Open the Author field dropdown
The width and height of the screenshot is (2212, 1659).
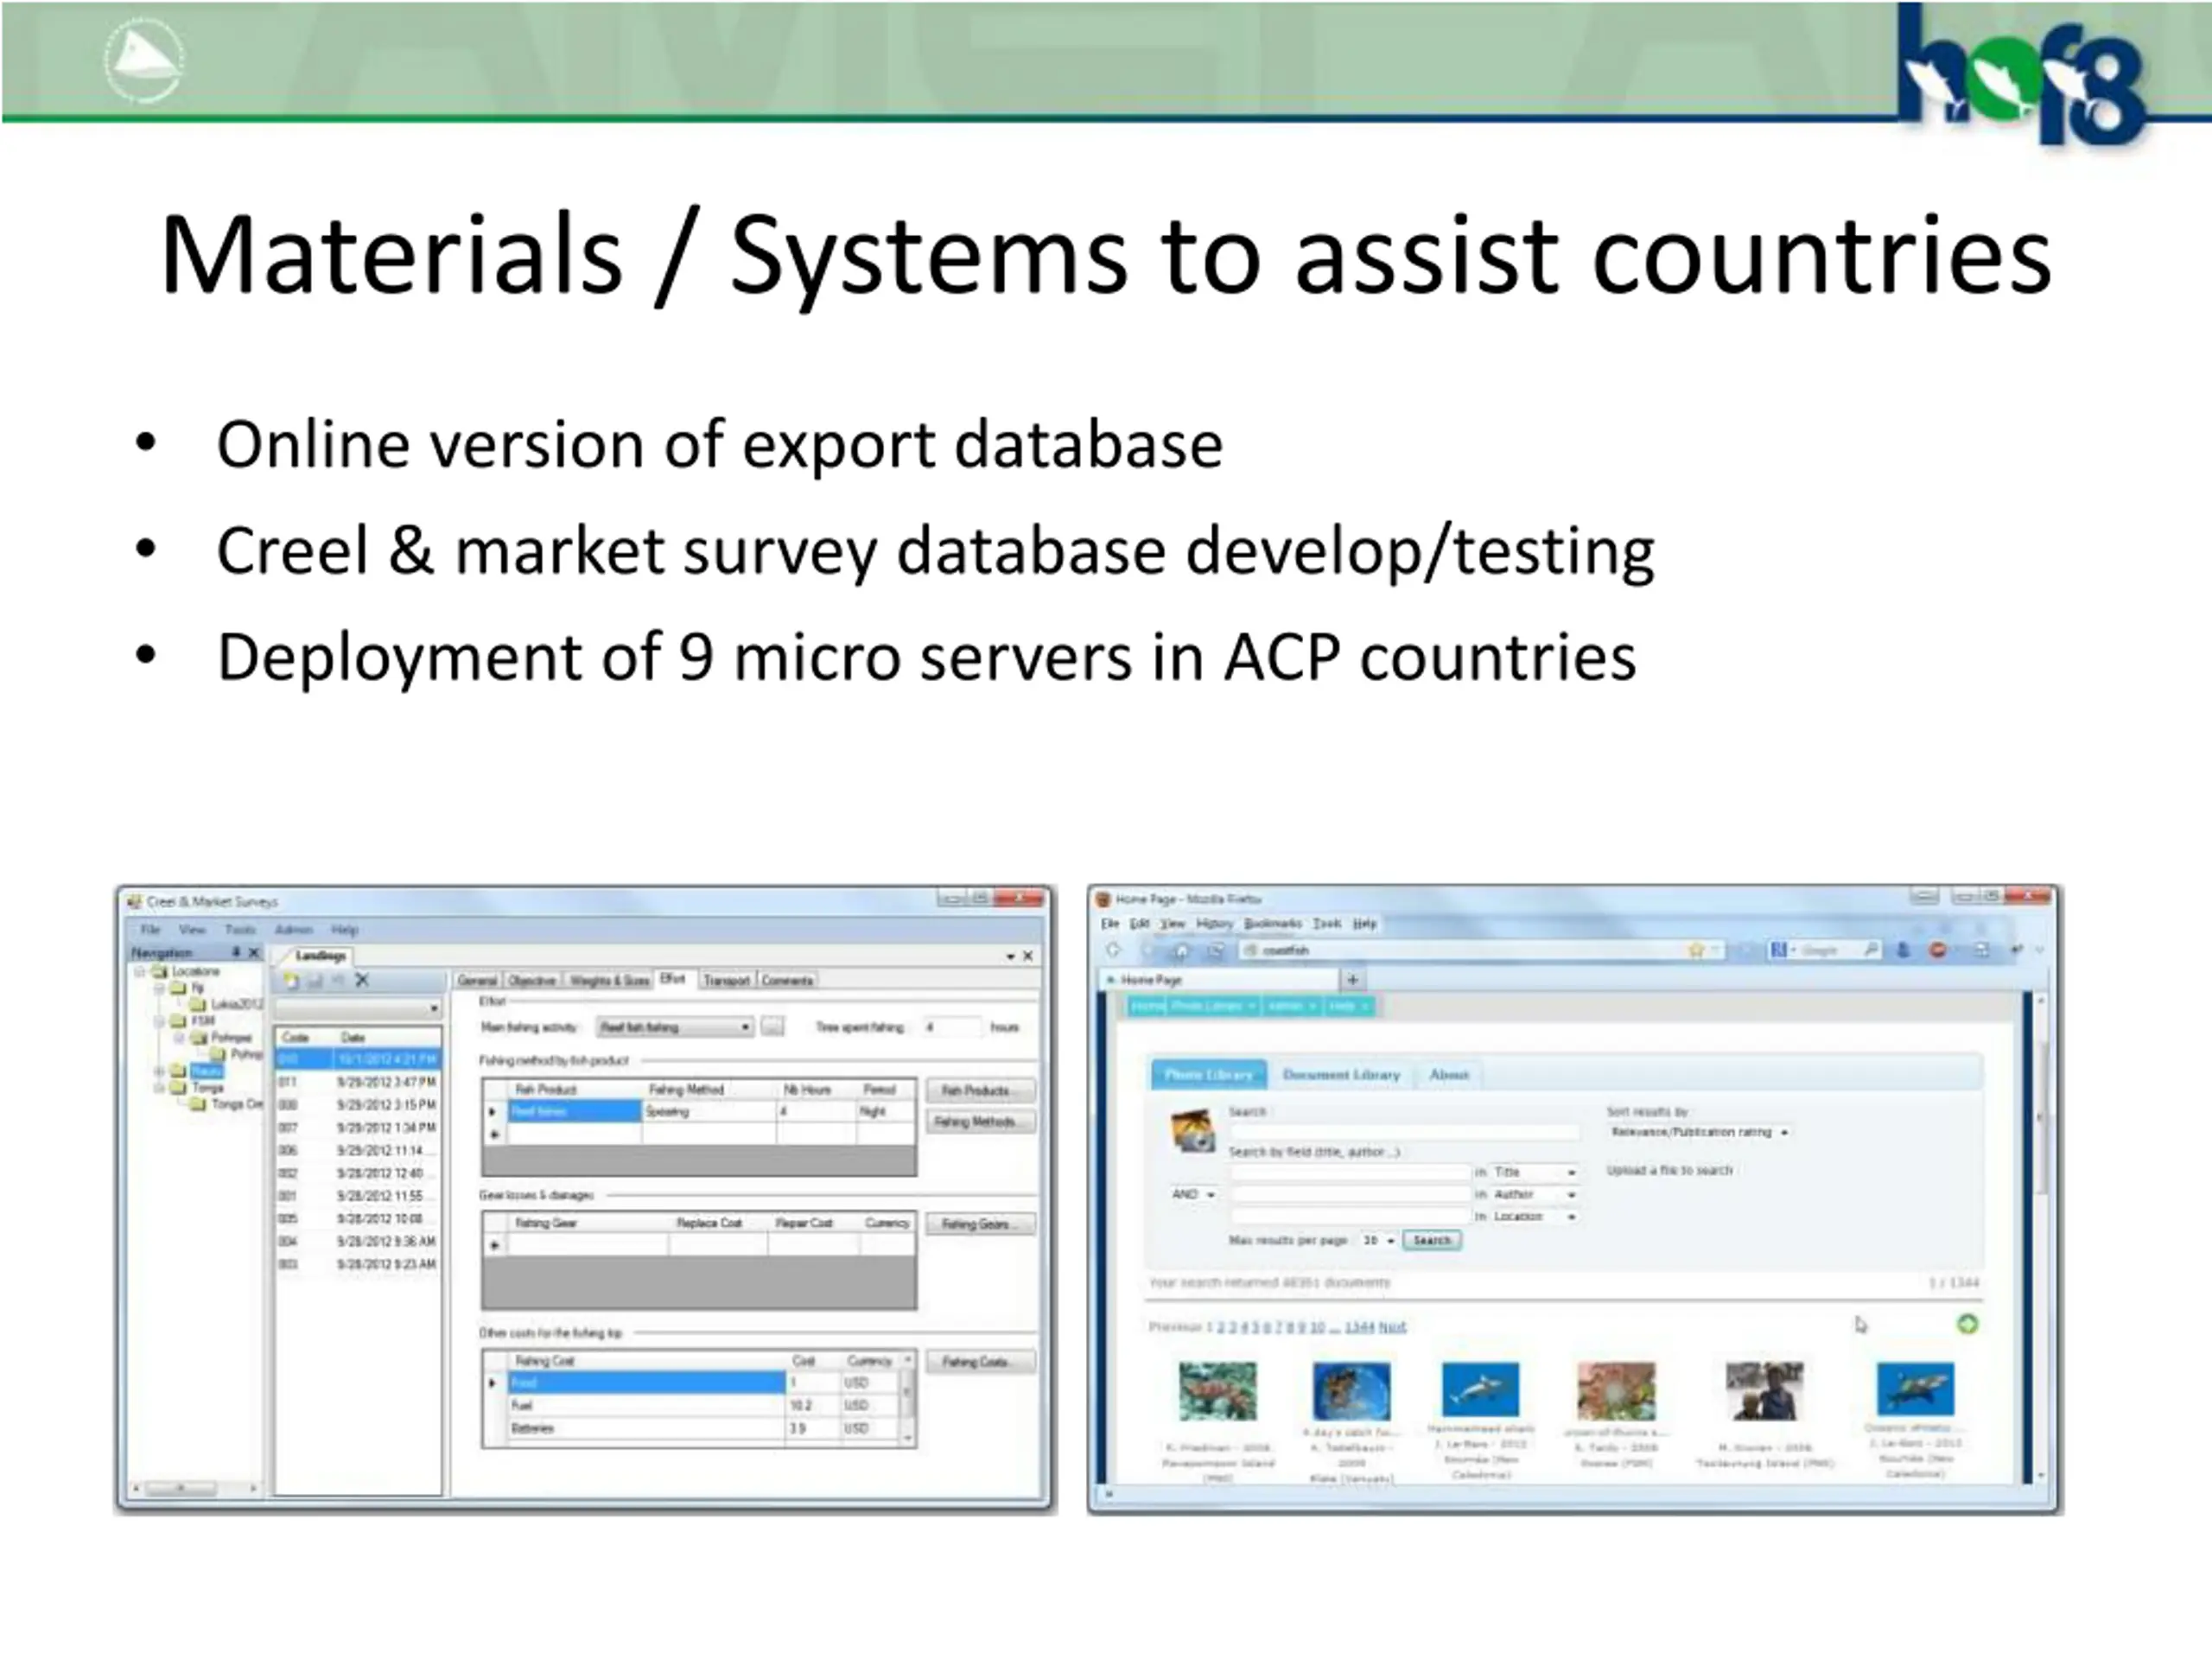pos(1535,1195)
